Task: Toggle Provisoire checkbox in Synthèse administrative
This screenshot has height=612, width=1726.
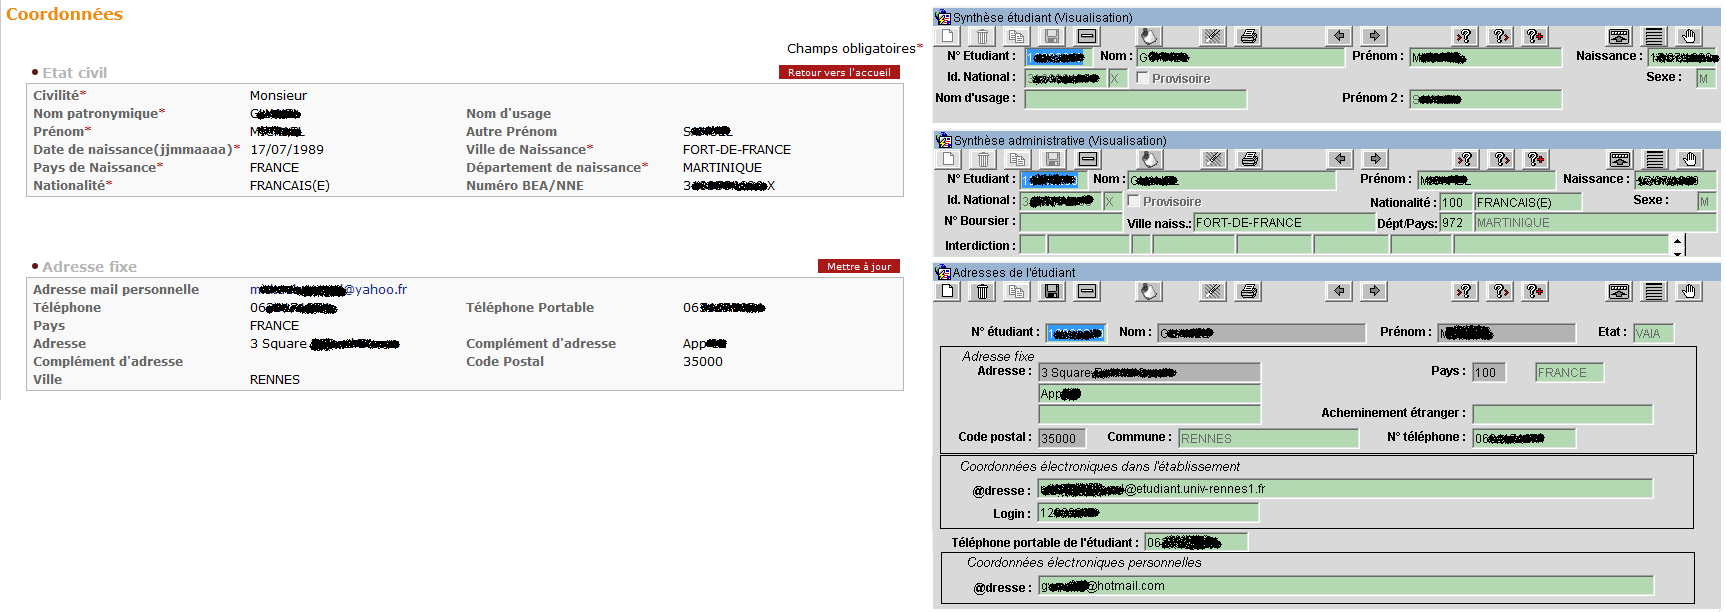Action: (1134, 201)
